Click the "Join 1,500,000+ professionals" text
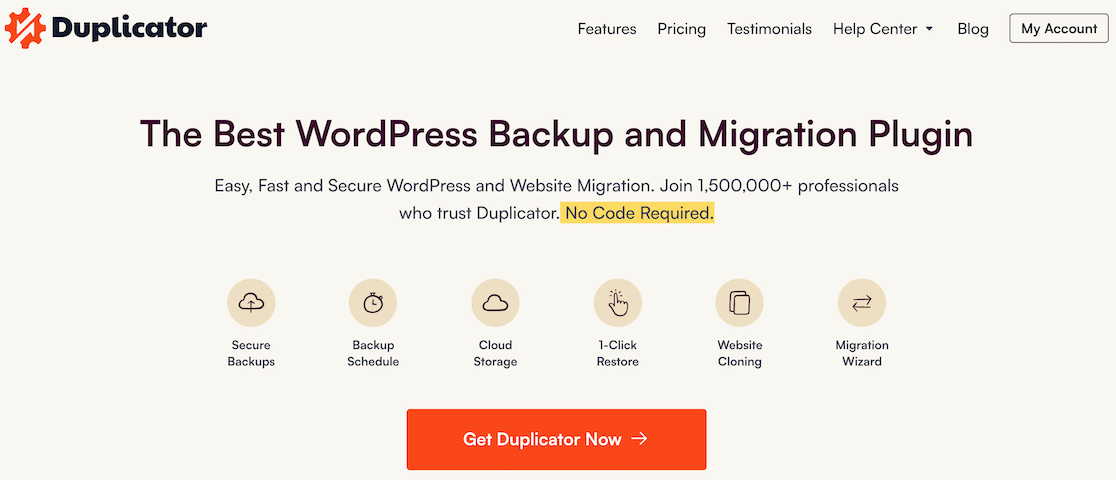This screenshot has width=1116, height=480. 779,187
